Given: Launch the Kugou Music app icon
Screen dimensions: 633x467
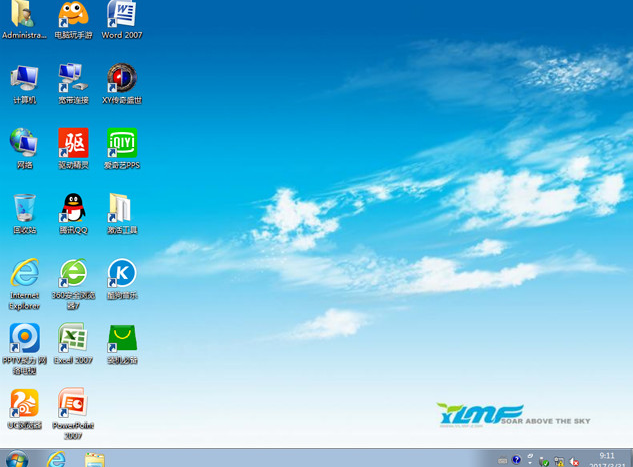Looking at the screenshot, I should click(x=121, y=274).
